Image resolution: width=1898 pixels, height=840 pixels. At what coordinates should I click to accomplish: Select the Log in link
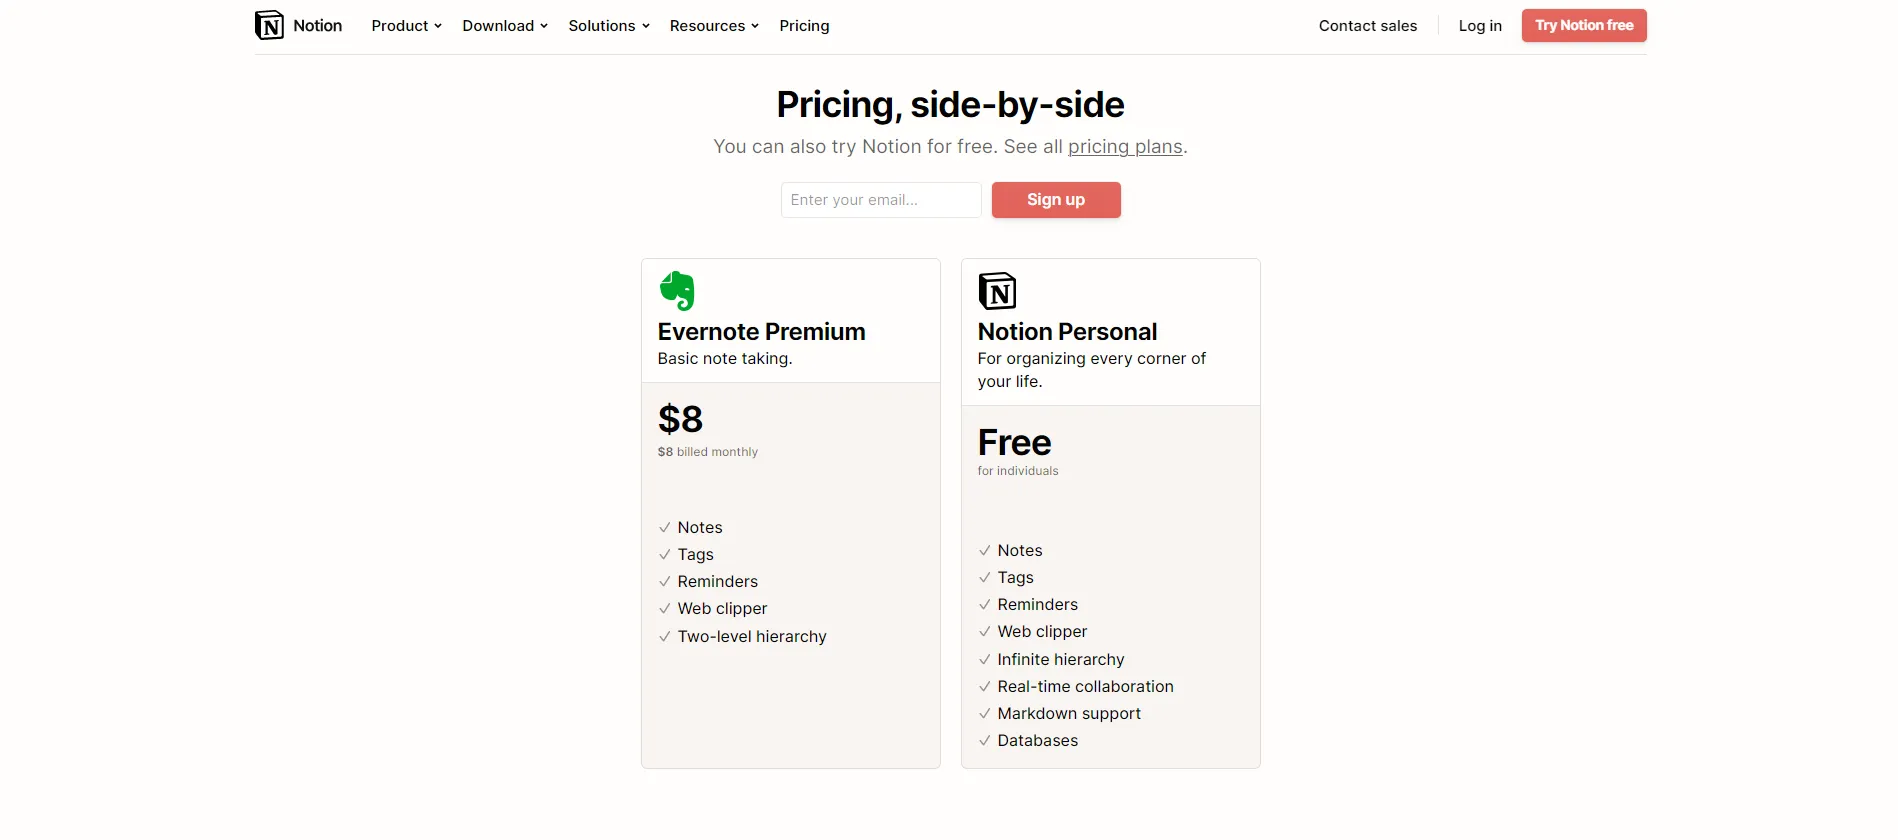[x=1480, y=26]
